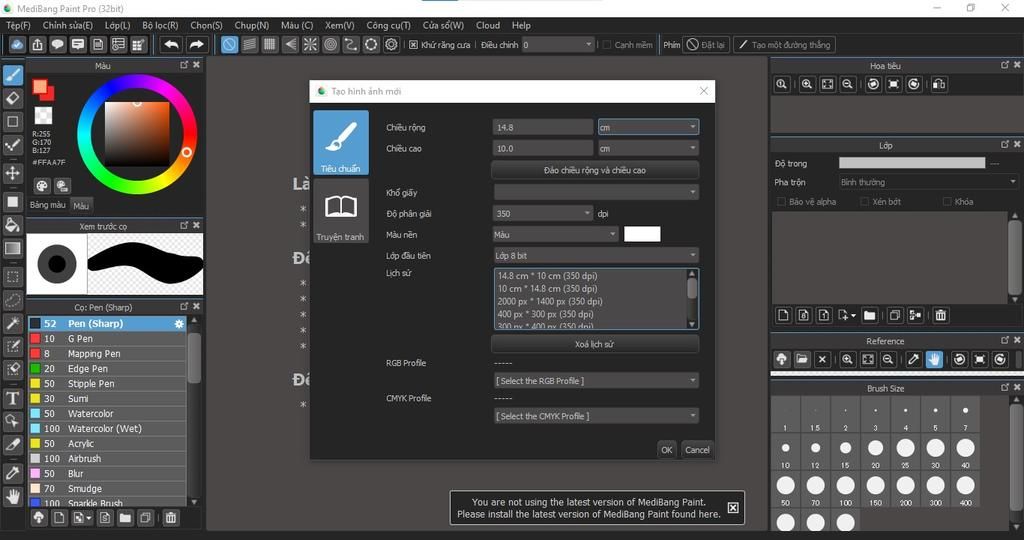Open the Độ phân giải 350 dropdown
This screenshot has width=1024, height=540.
click(543, 214)
